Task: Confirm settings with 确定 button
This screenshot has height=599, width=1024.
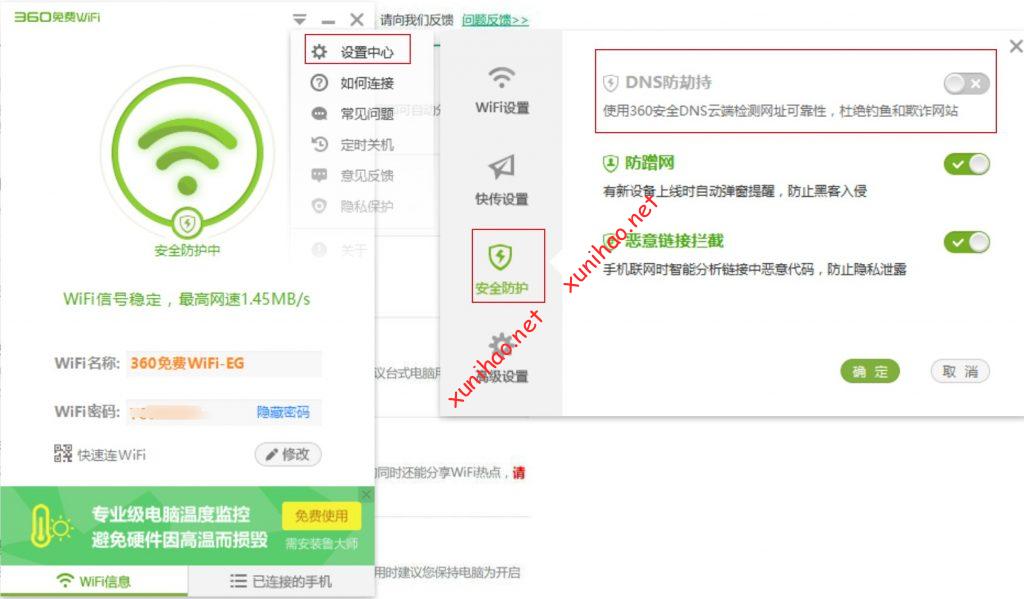Action: (x=870, y=372)
